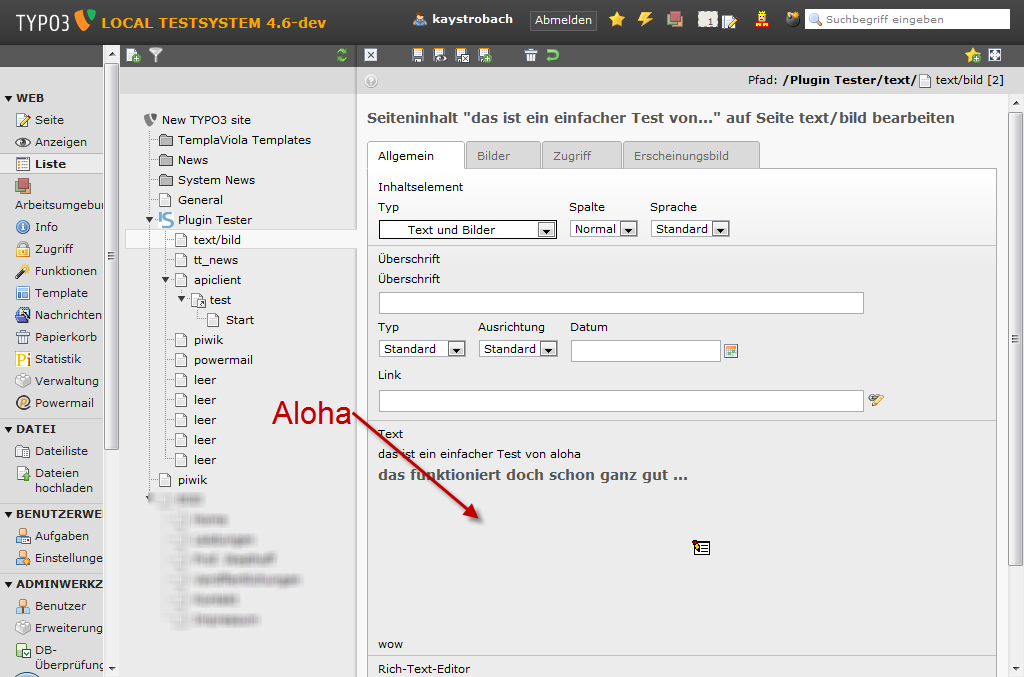Click the page tree filter funnel icon

(156, 56)
